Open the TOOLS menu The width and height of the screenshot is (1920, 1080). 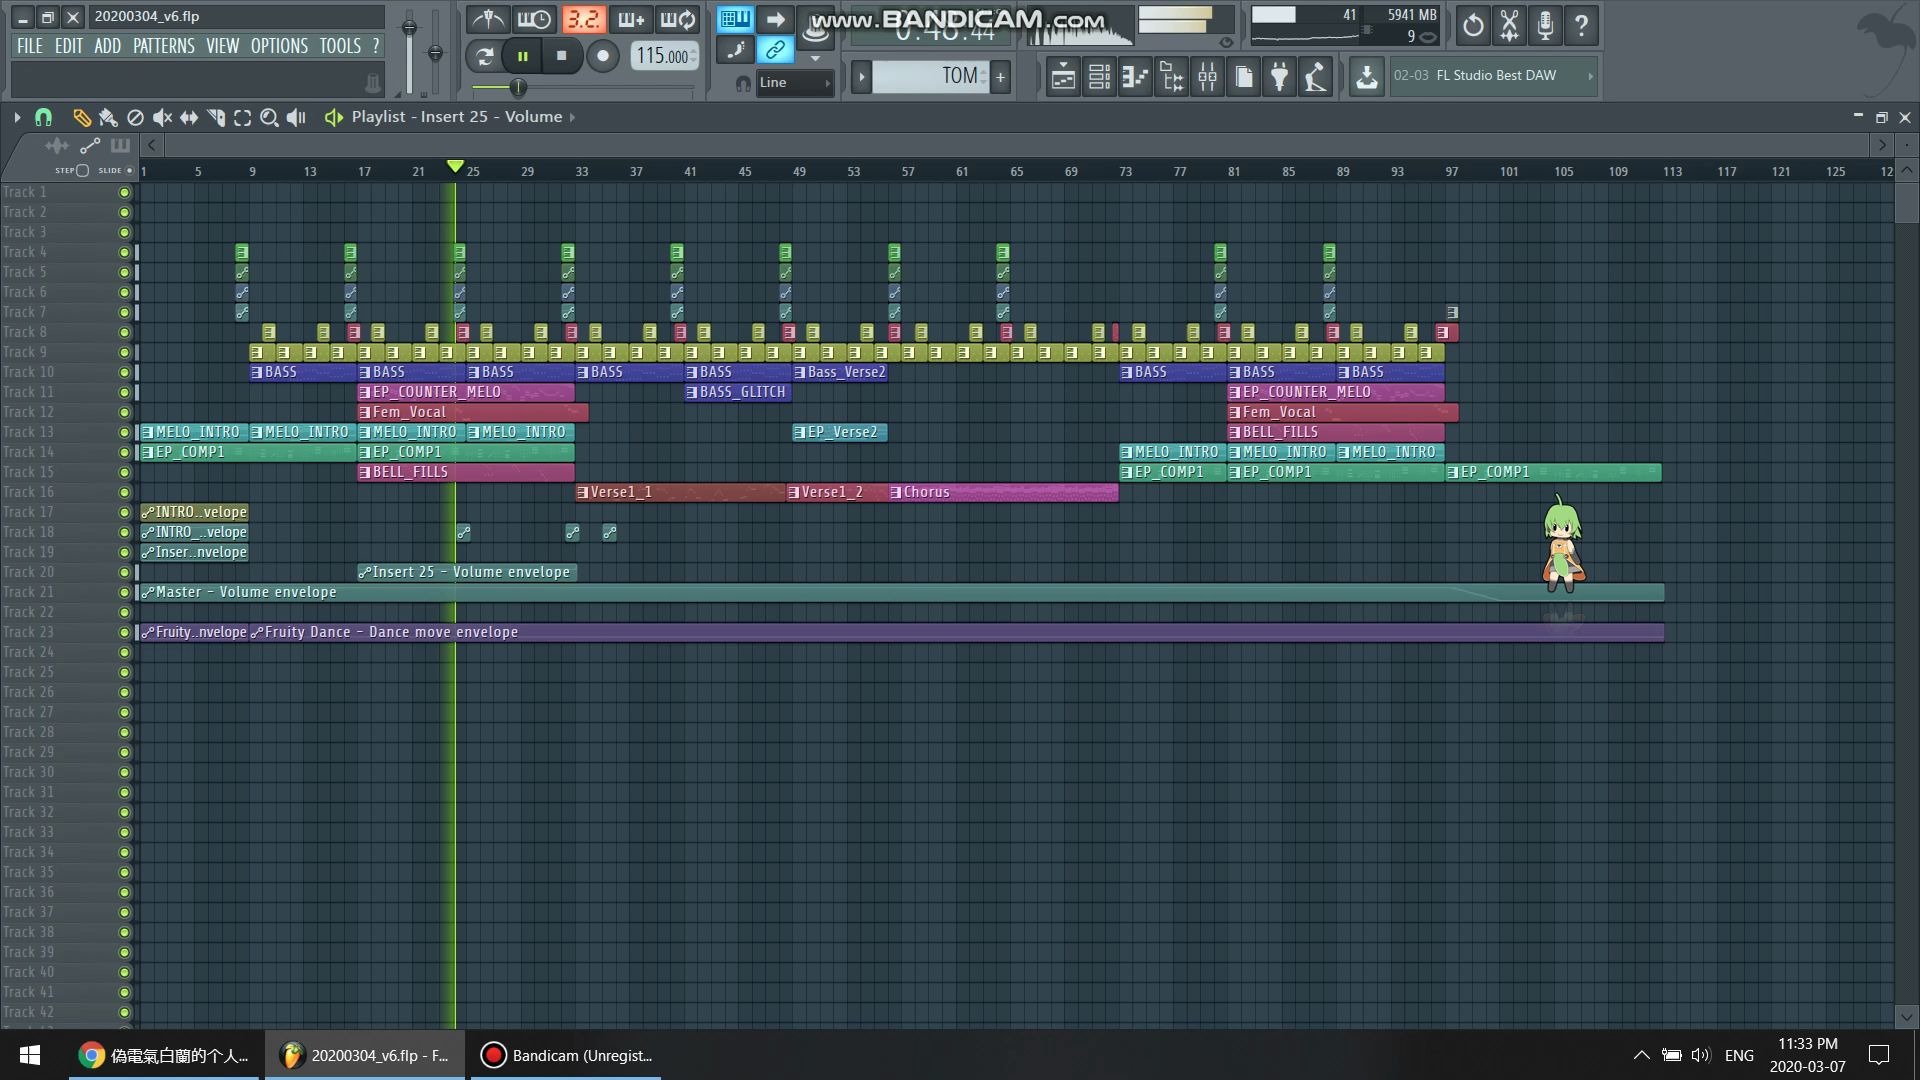[x=340, y=46]
